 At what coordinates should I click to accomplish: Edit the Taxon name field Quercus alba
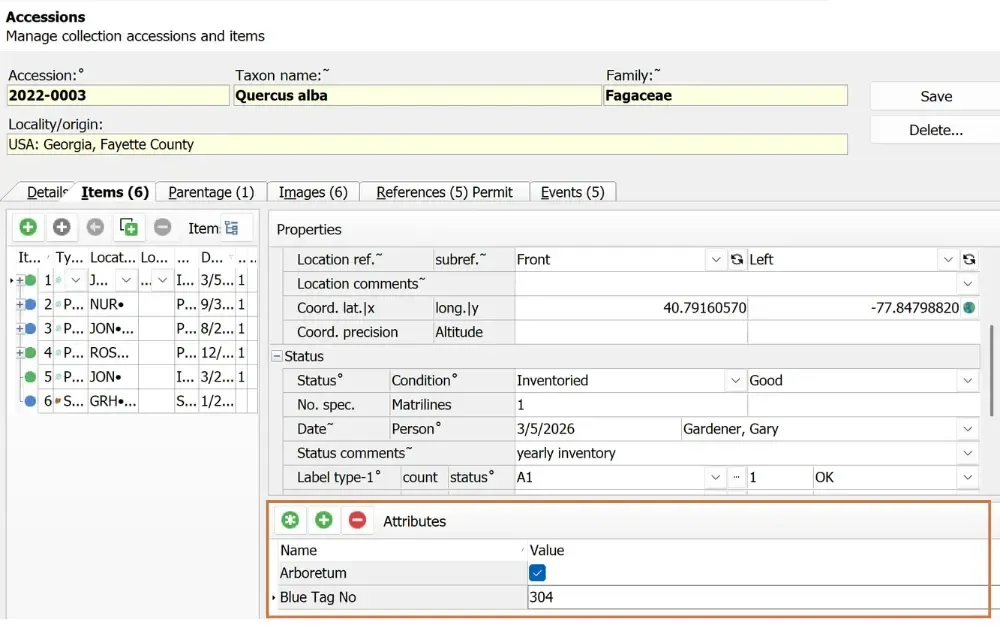[418, 95]
